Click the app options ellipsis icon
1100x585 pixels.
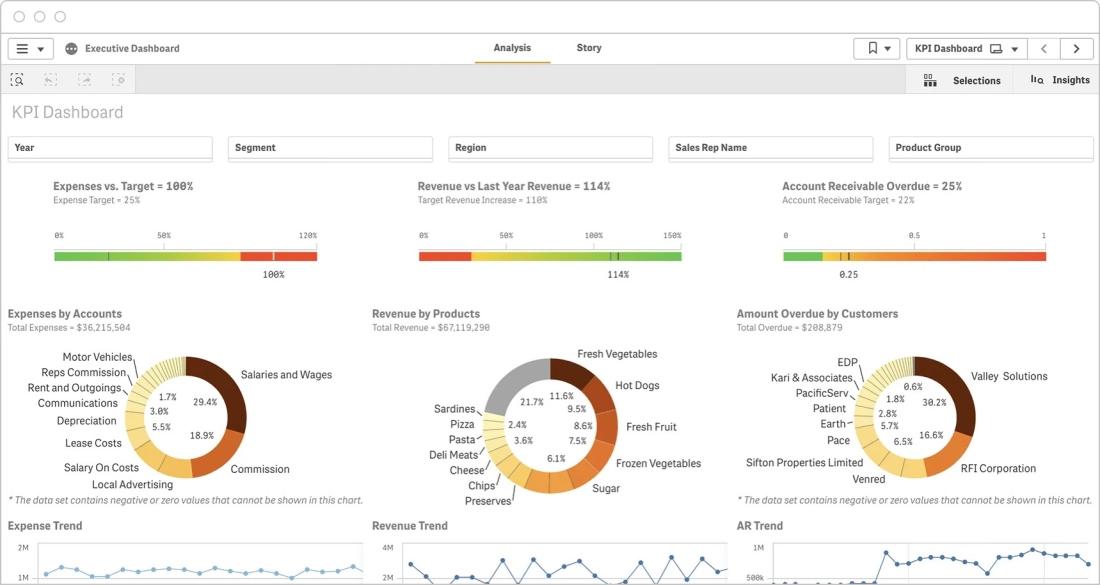click(71, 48)
